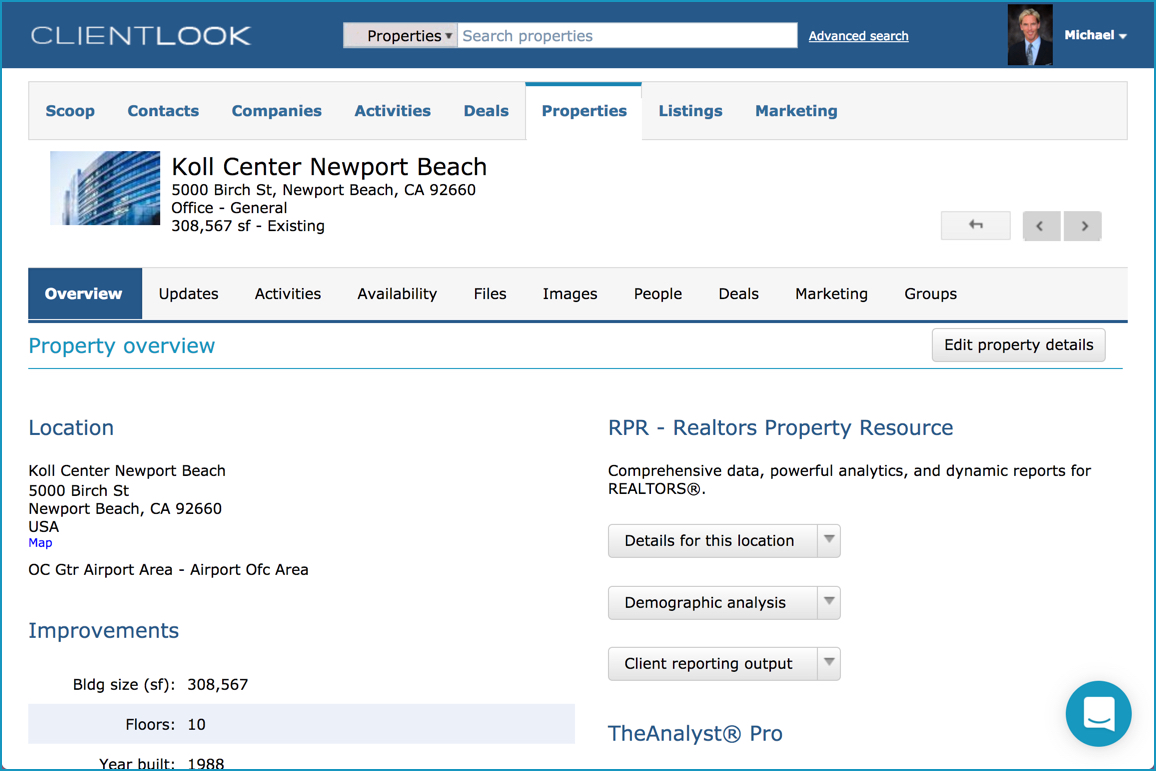Expand the Demographic analysis options arrow
Image resolution: width=1156 pixels, height=771 pixels.
pos(829,602)
